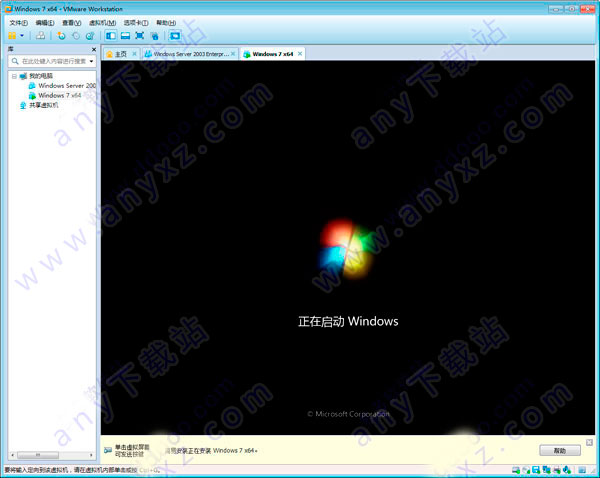Image resolution: width=600 pixels, height=478 pixels.
Task: Switch to Windows Server 2003 Enterprise tab
Action: pyautogui.click(x=190, y=54)
